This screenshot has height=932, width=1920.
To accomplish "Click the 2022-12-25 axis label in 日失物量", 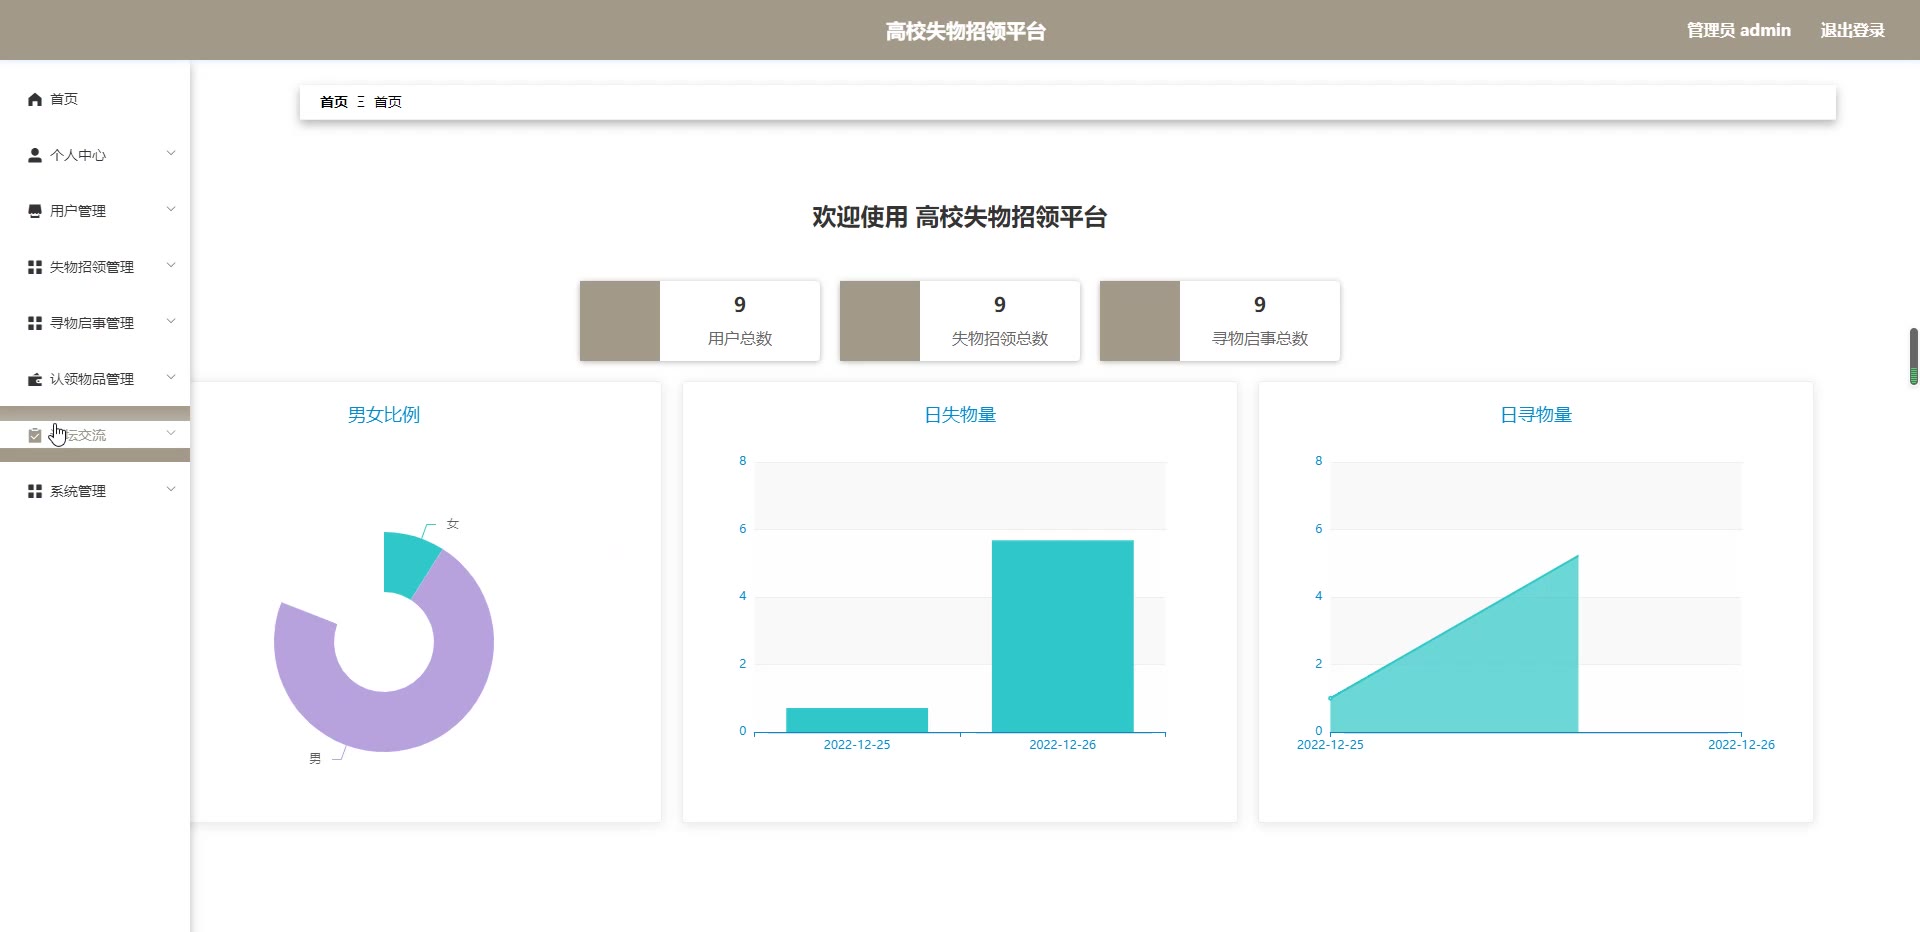I will pyautogui.click(x=857, y=745).
